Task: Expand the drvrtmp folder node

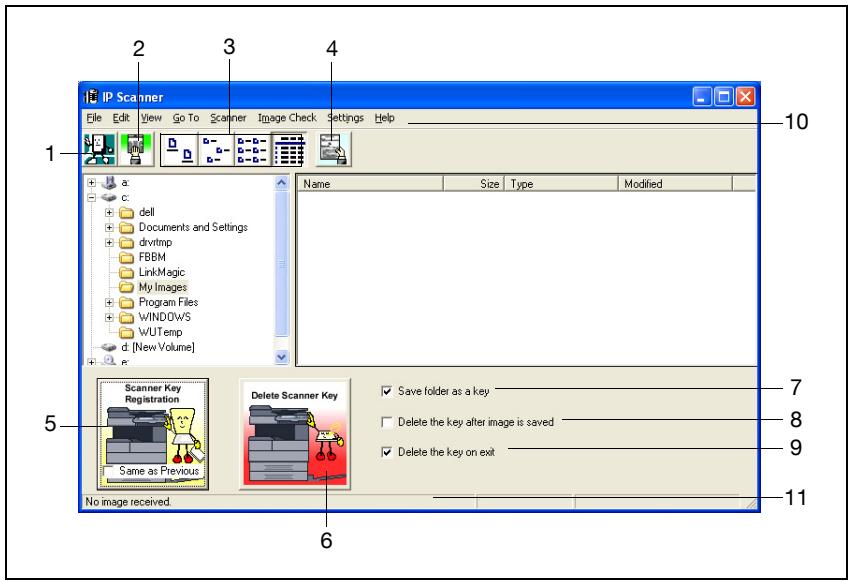Action: (x=109, y=242)
